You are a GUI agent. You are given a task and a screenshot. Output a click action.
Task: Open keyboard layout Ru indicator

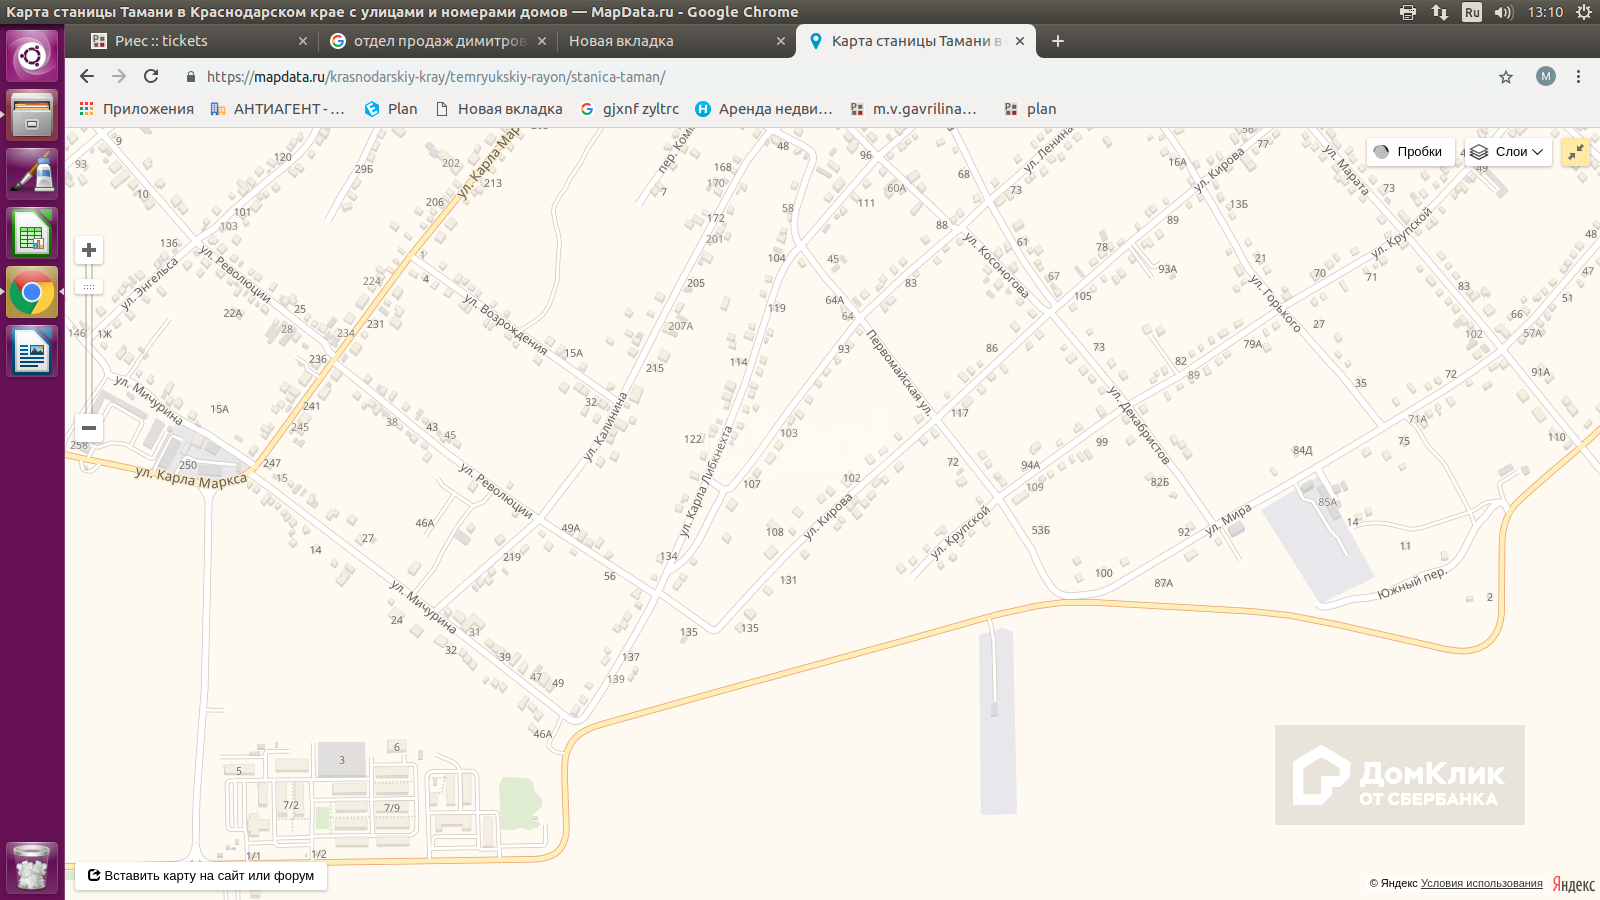point(1472,12)
